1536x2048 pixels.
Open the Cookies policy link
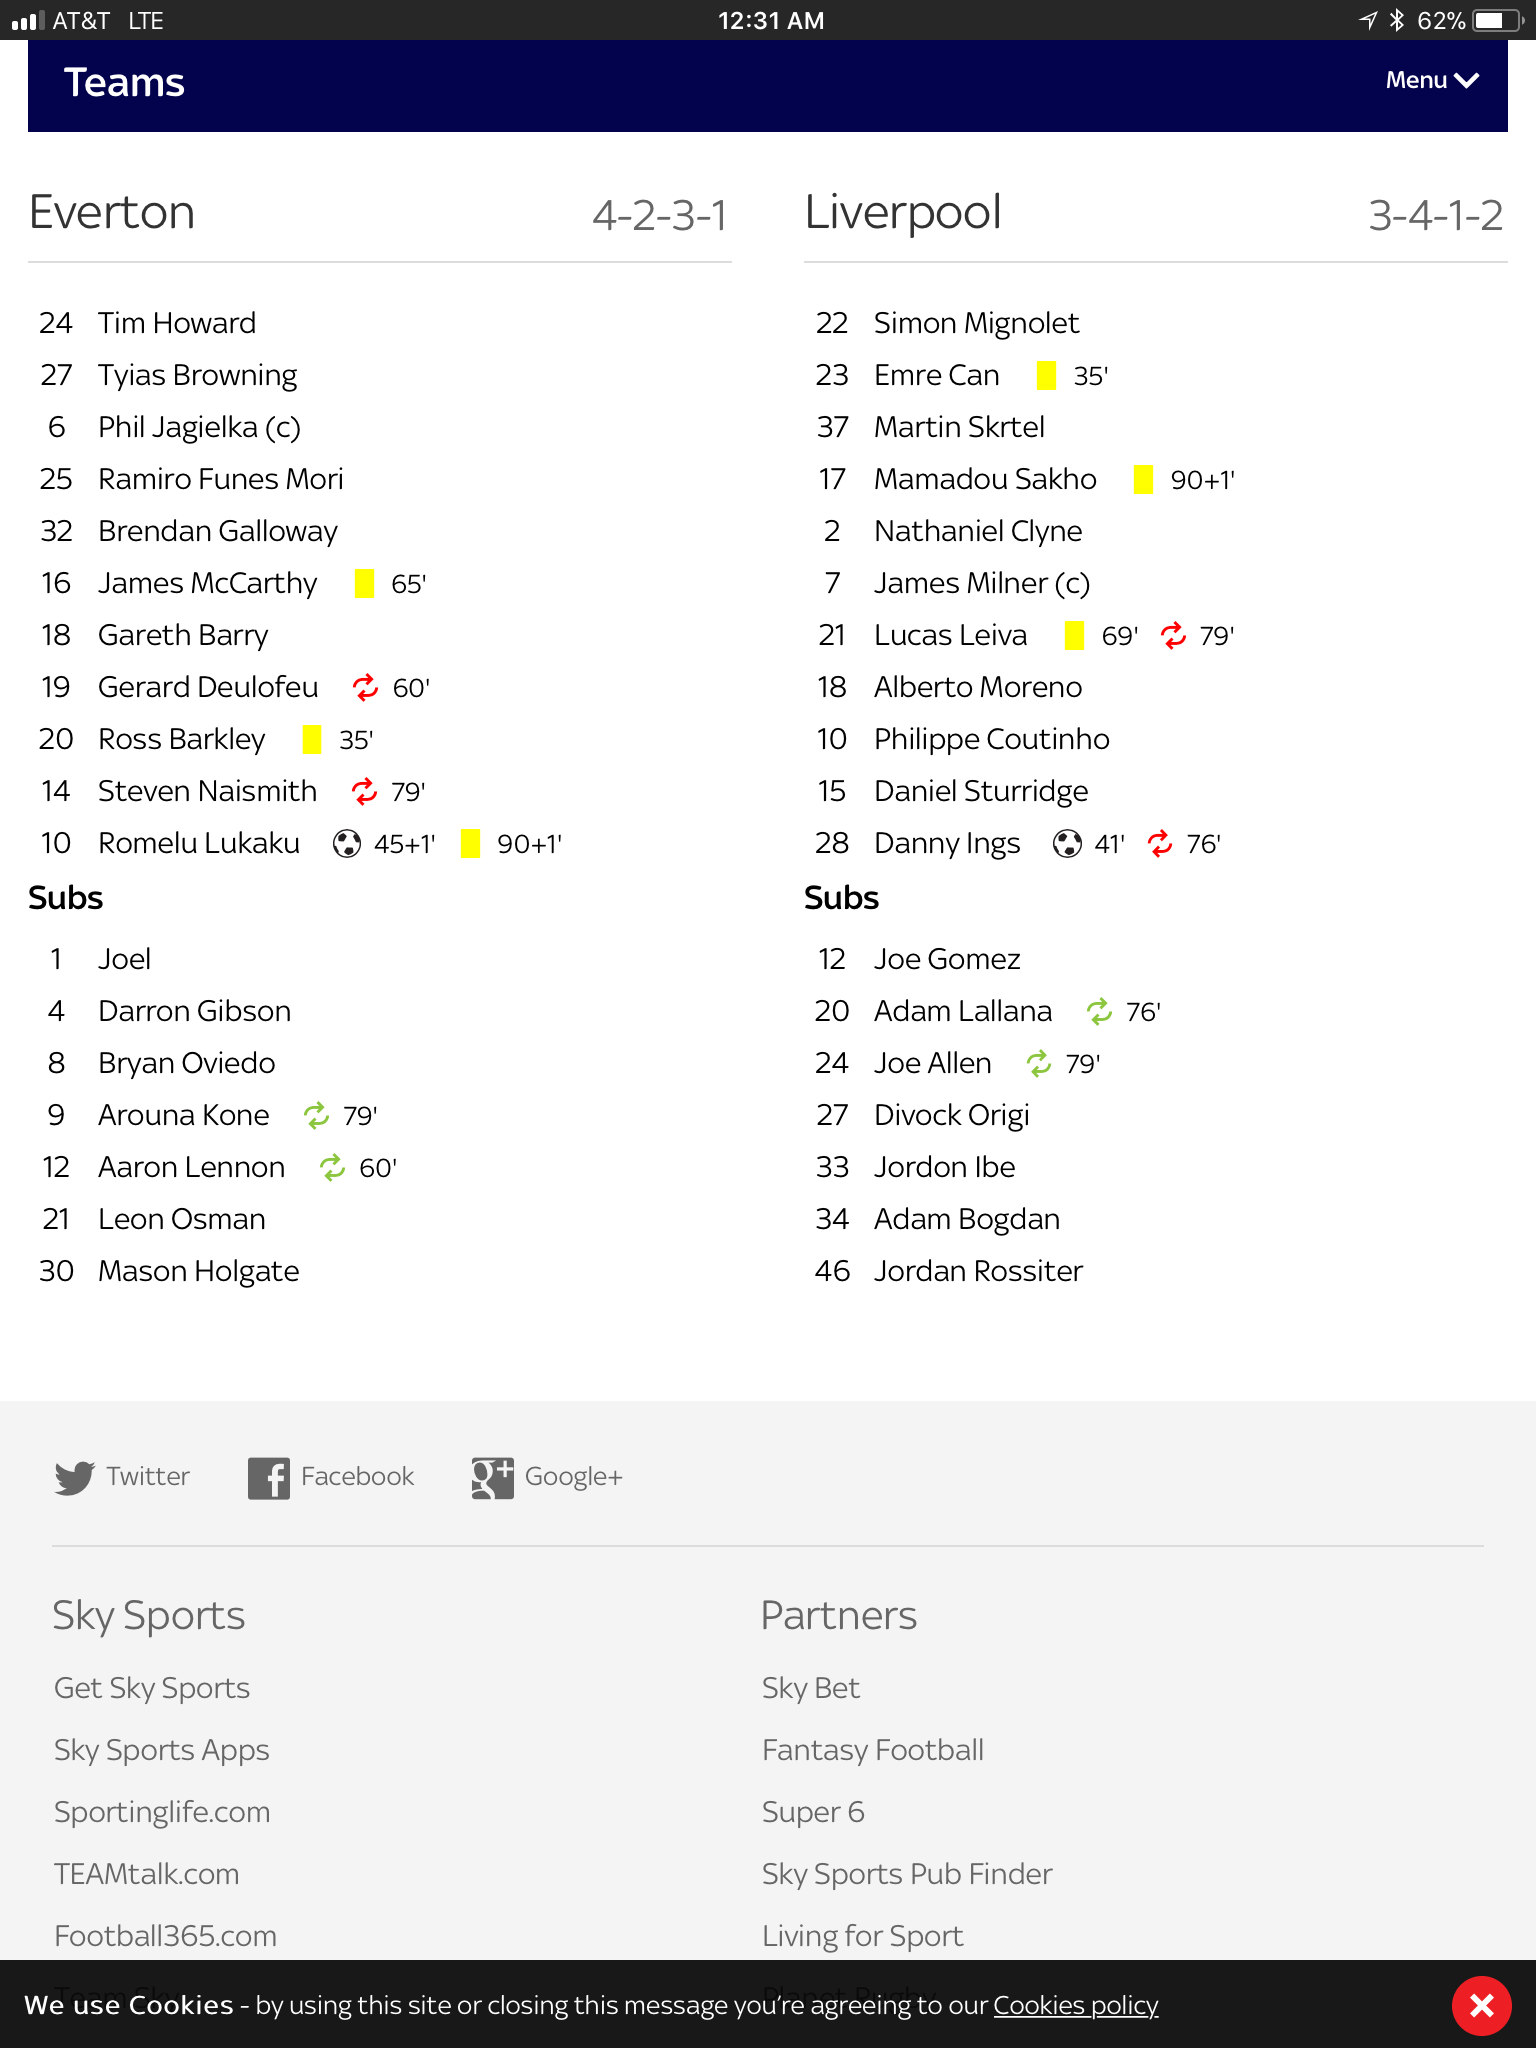point(1075,2005)
